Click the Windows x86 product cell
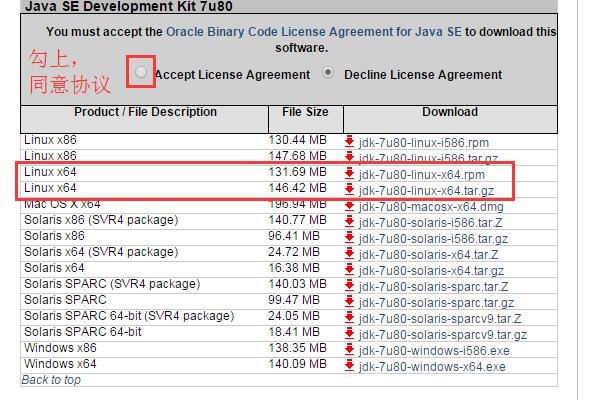The image size is (602, 400). coord(60,348)
